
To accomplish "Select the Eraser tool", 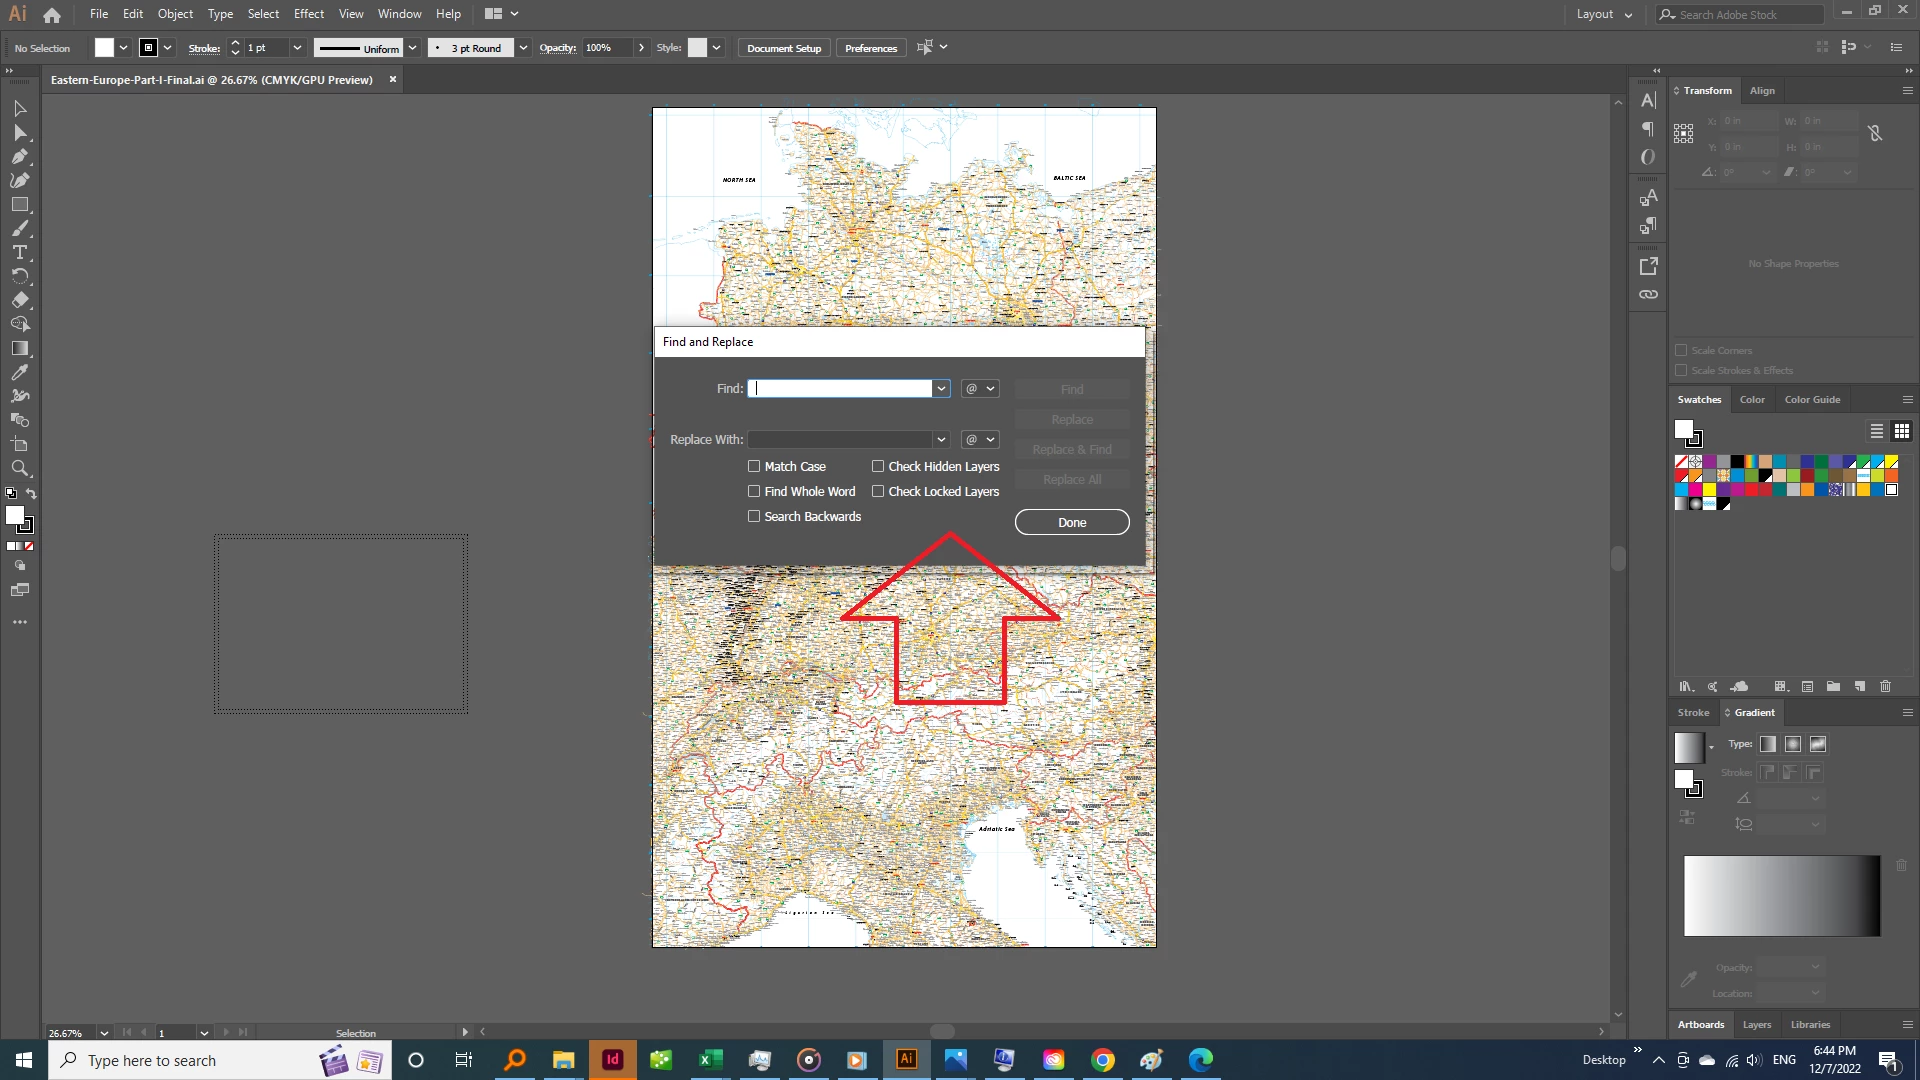I will pyautogui.click(x=20, y=300).
